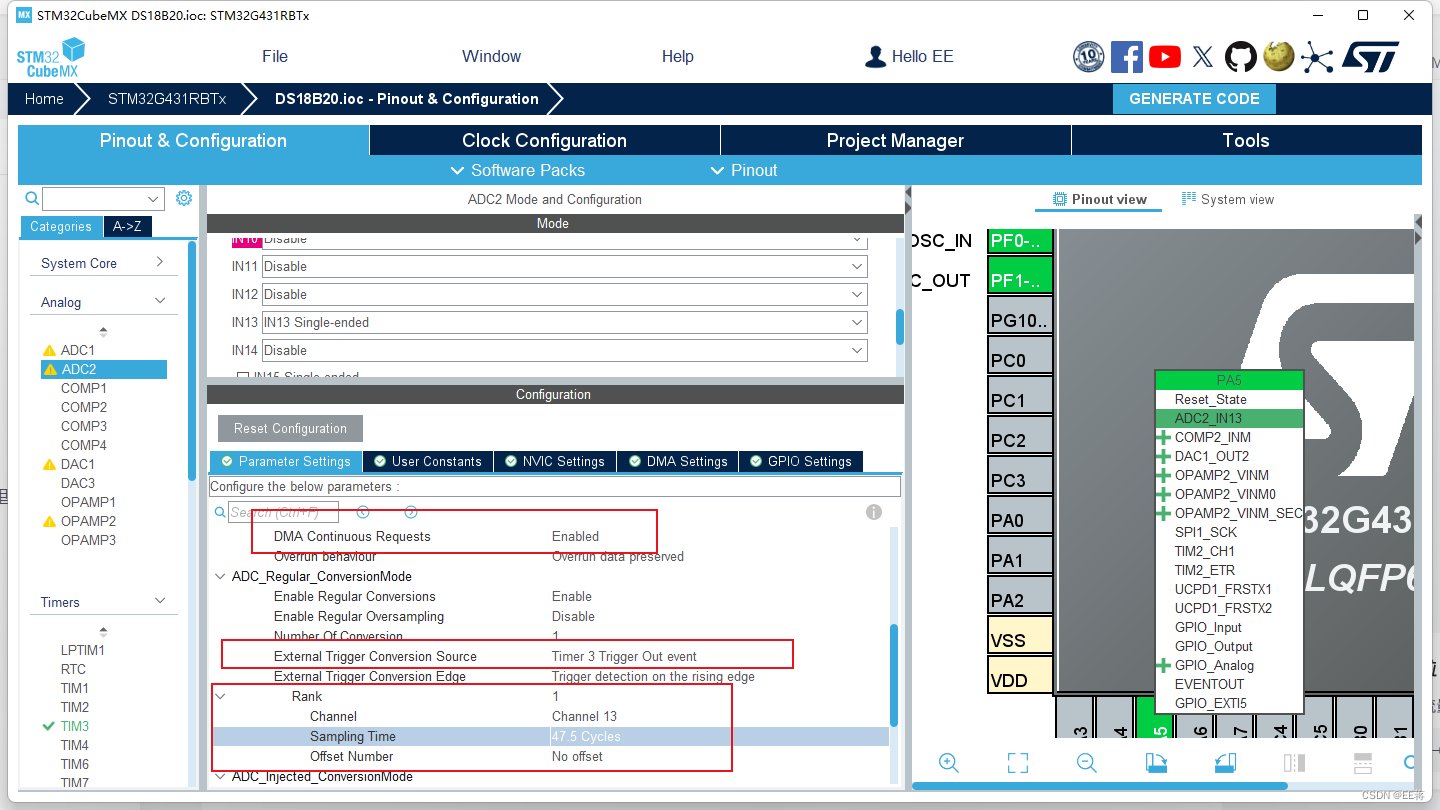Switch to the A->Z list tab

(x=127, y=227)
